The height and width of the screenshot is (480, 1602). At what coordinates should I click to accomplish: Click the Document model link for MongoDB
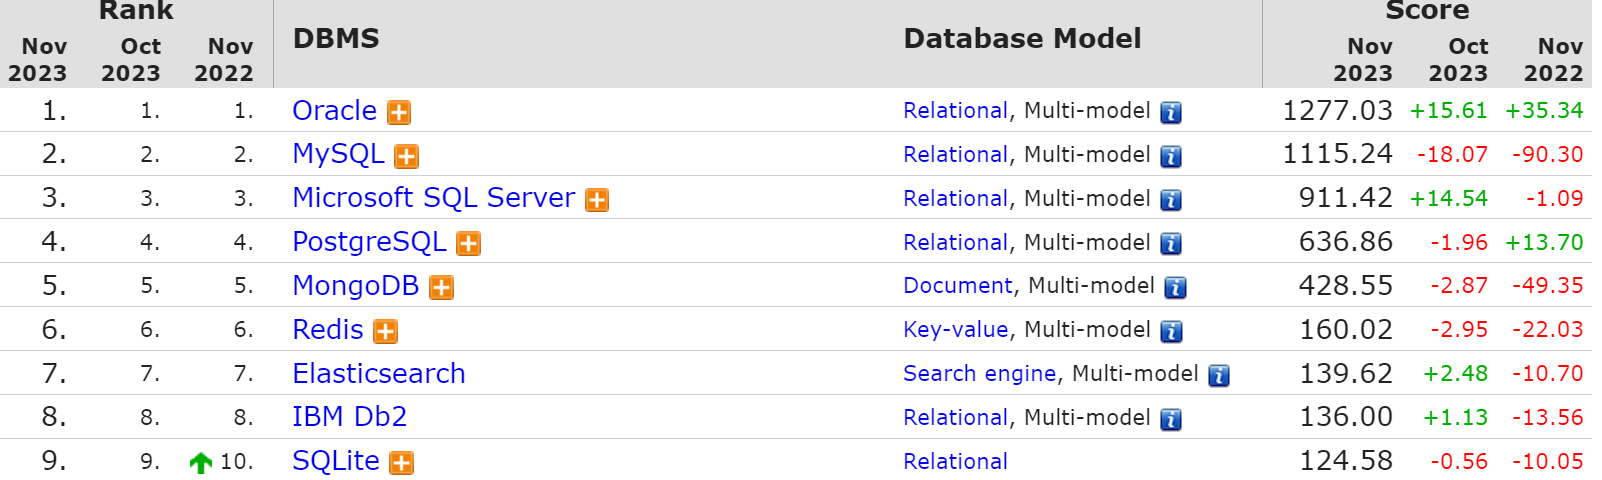coord(957,286)
